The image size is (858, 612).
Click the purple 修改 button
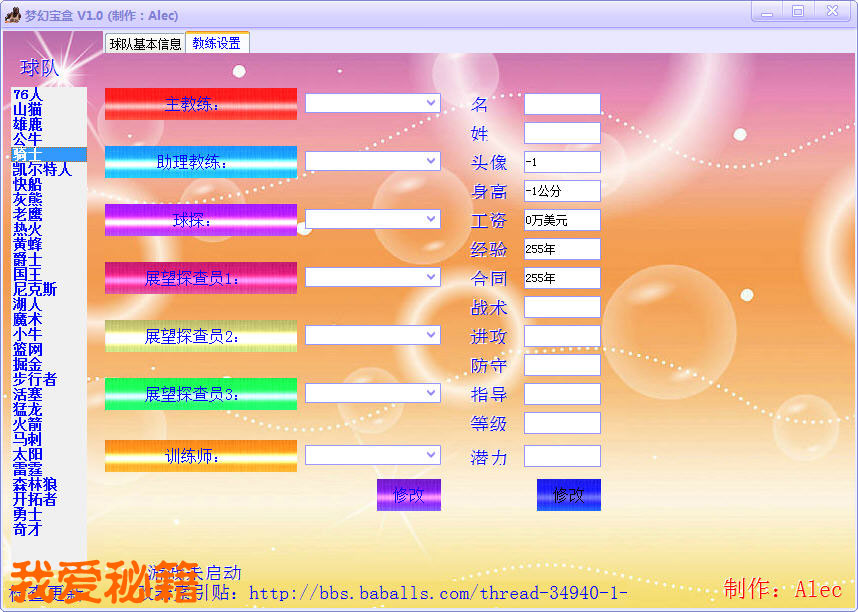[x=408, y=495]
